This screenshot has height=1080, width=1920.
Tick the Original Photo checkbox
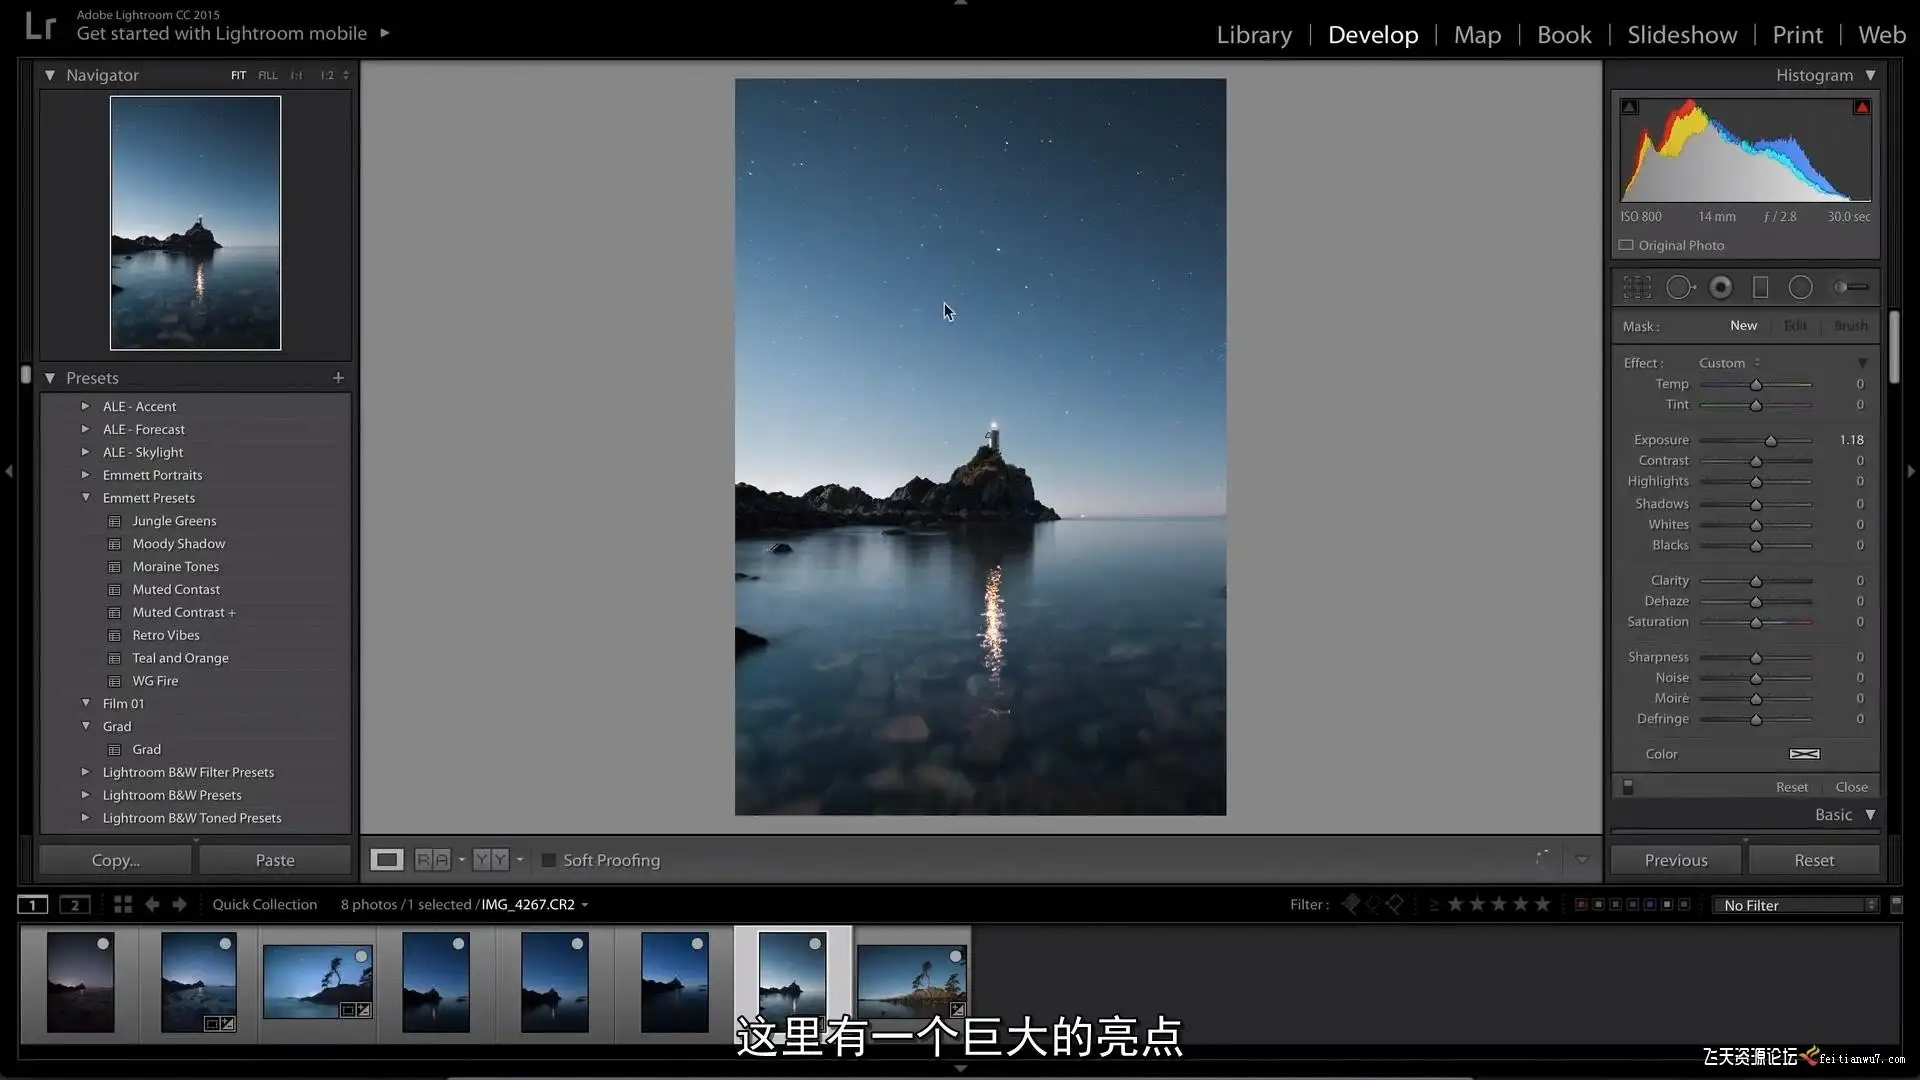tap(1626, 245)
